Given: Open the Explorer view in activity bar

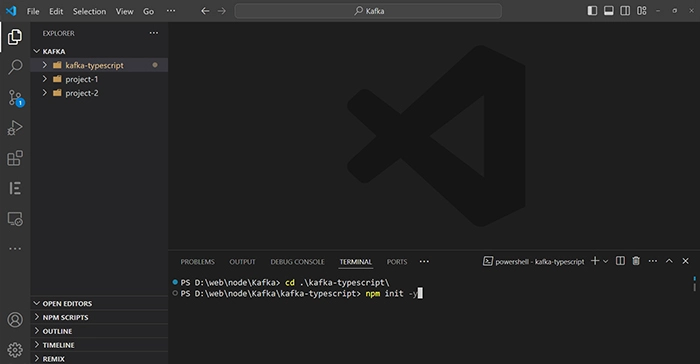Looking at the screenshot, I should pos(15,37).
